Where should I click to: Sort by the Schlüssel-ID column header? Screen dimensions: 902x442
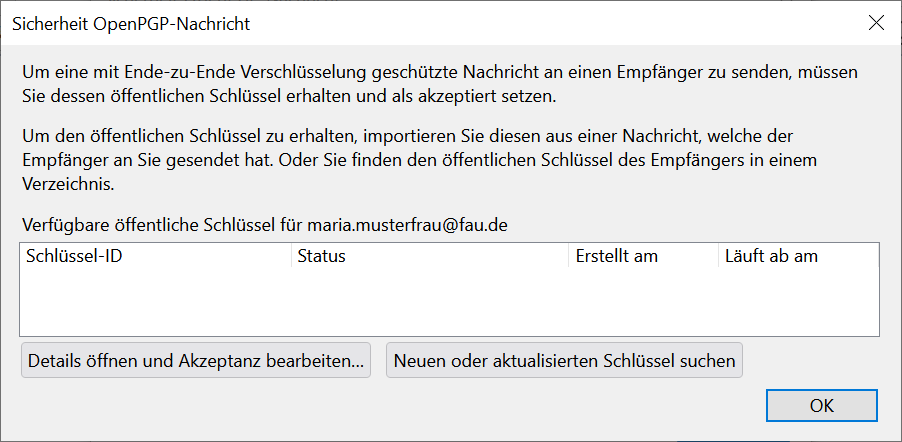(80, 256)
